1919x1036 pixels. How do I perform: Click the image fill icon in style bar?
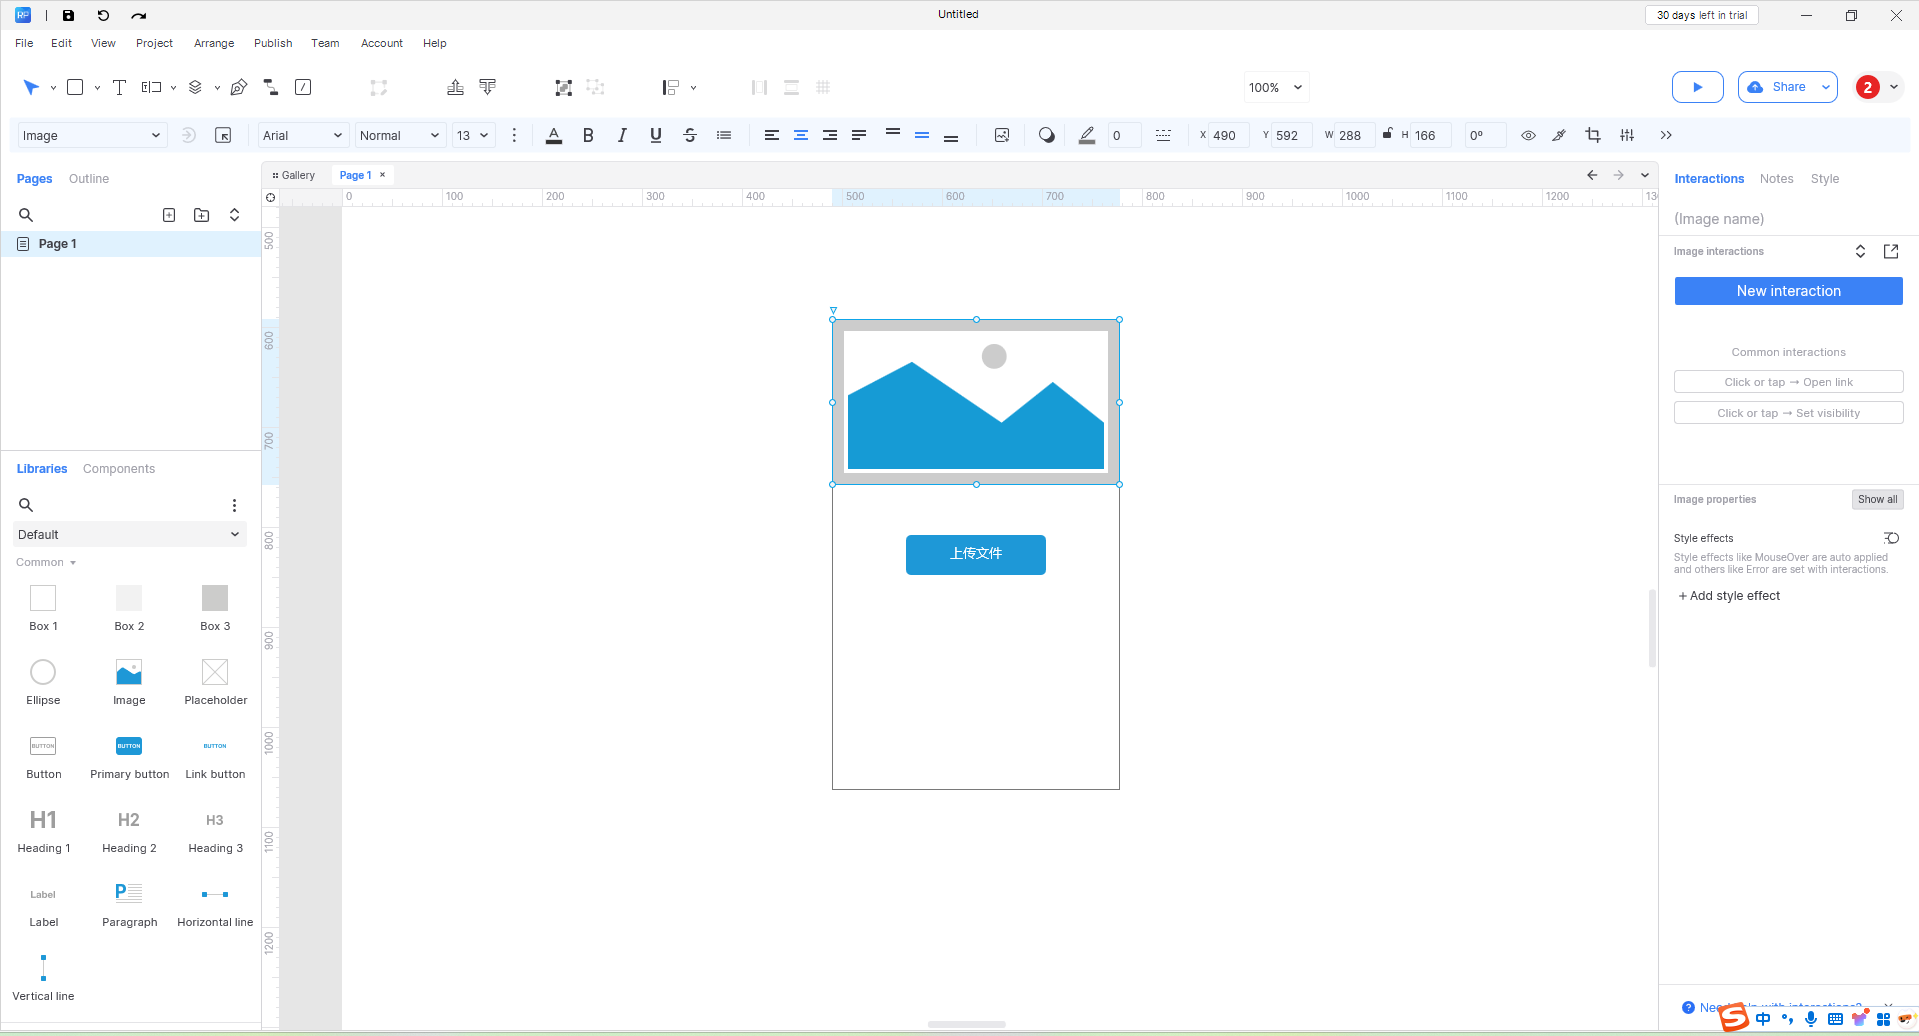coord(1002,135)
